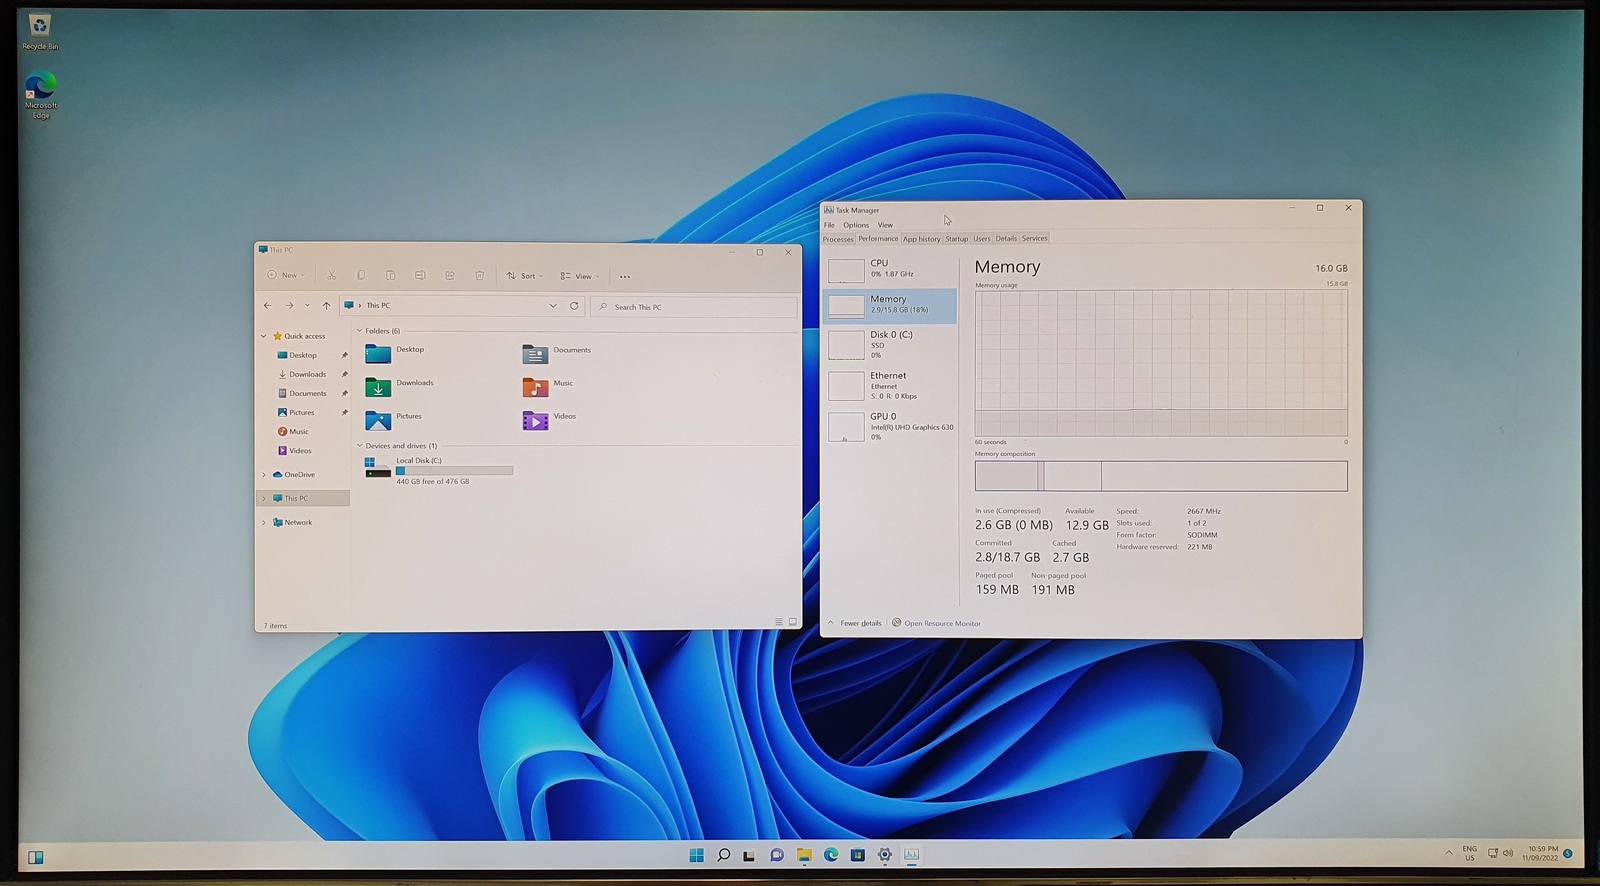Click the Search This PC field
This screenshot has width=1600, height=886.
point(694,307)
